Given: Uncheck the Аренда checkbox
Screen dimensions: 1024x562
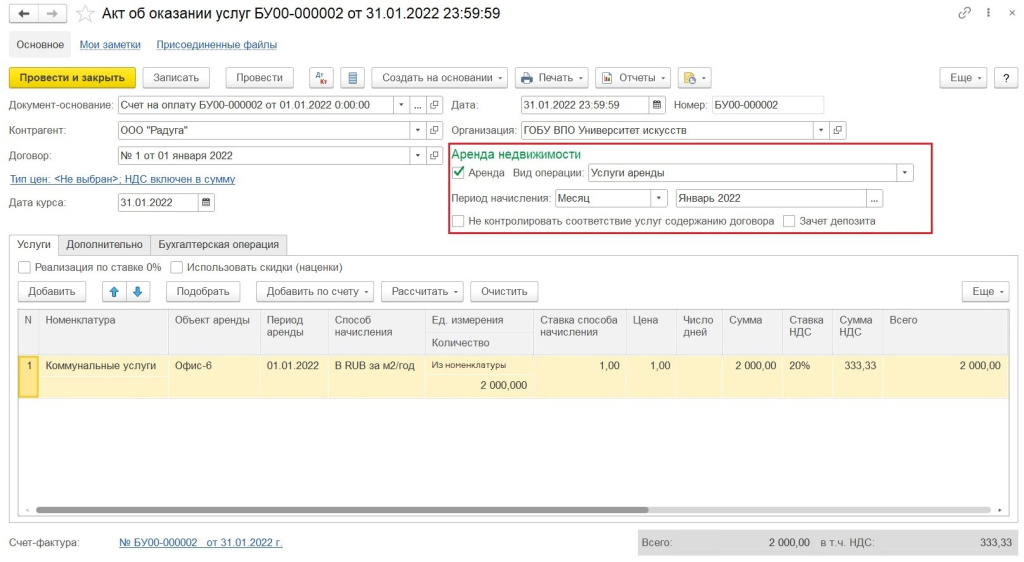Looking at the screenshot, I should [459, 173].
